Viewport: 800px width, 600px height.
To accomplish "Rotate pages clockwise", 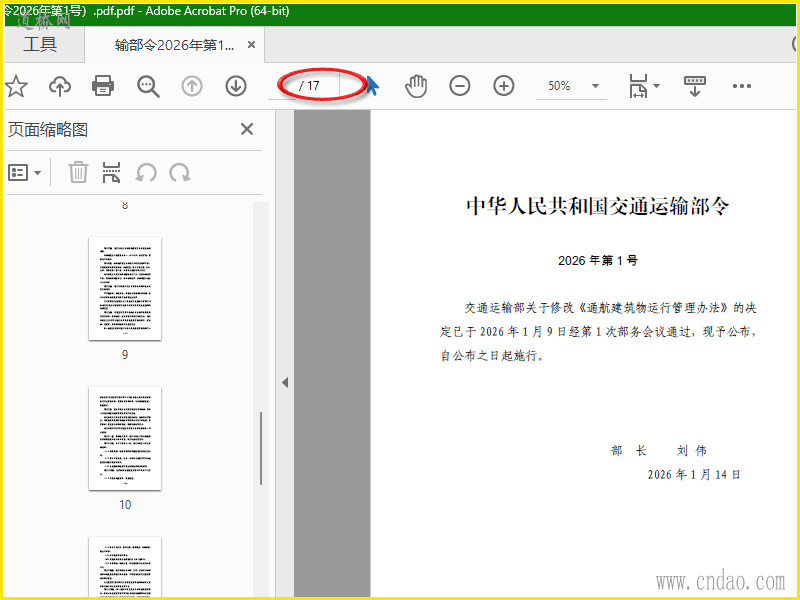I will pyautogui.click(x=180, y=173).
